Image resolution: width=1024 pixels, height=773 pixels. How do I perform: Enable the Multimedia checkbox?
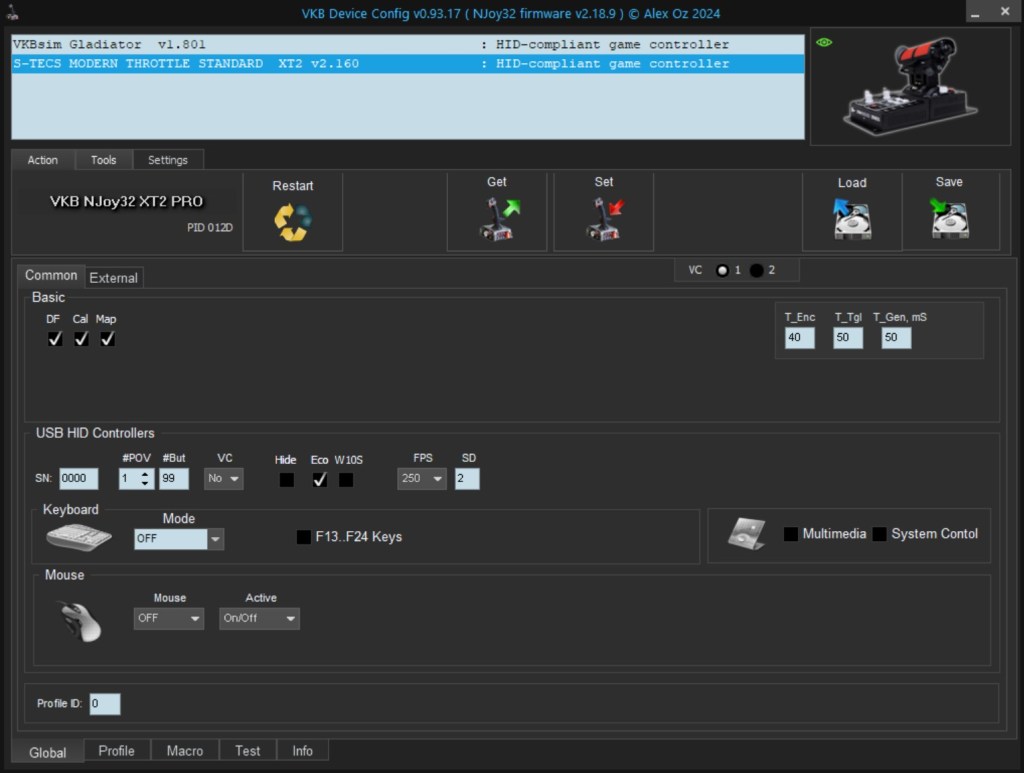click(791, 534)
